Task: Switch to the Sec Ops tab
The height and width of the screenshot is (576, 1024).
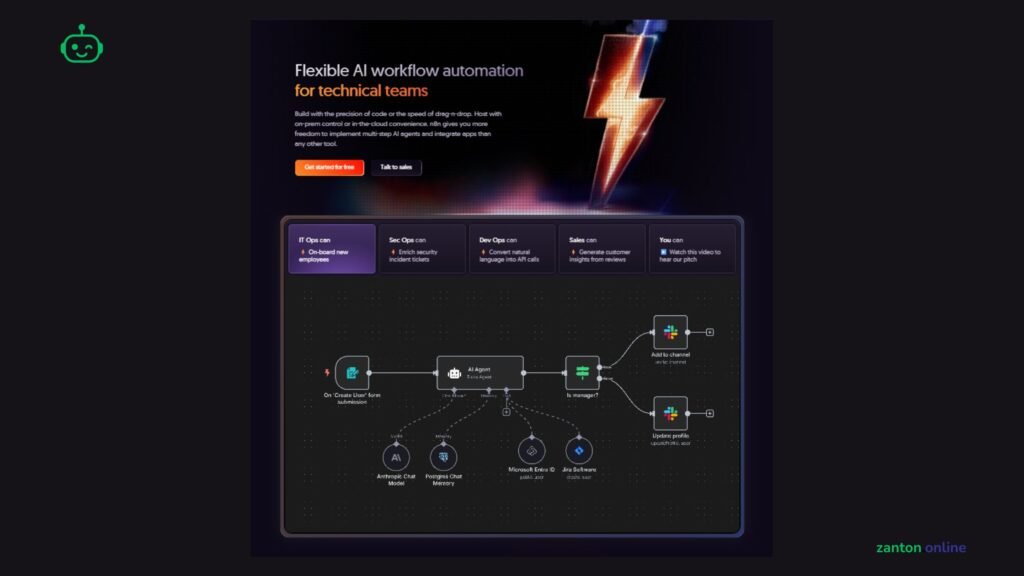Action: 422,249
